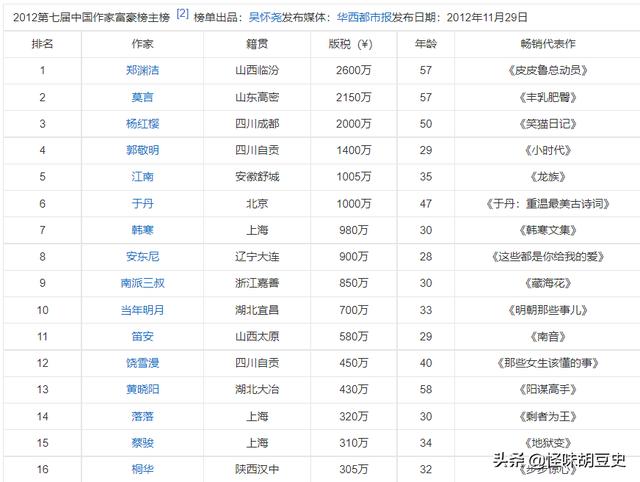
Task: Select the hometown cell 浙江嘉善
Action: (257, 283)
